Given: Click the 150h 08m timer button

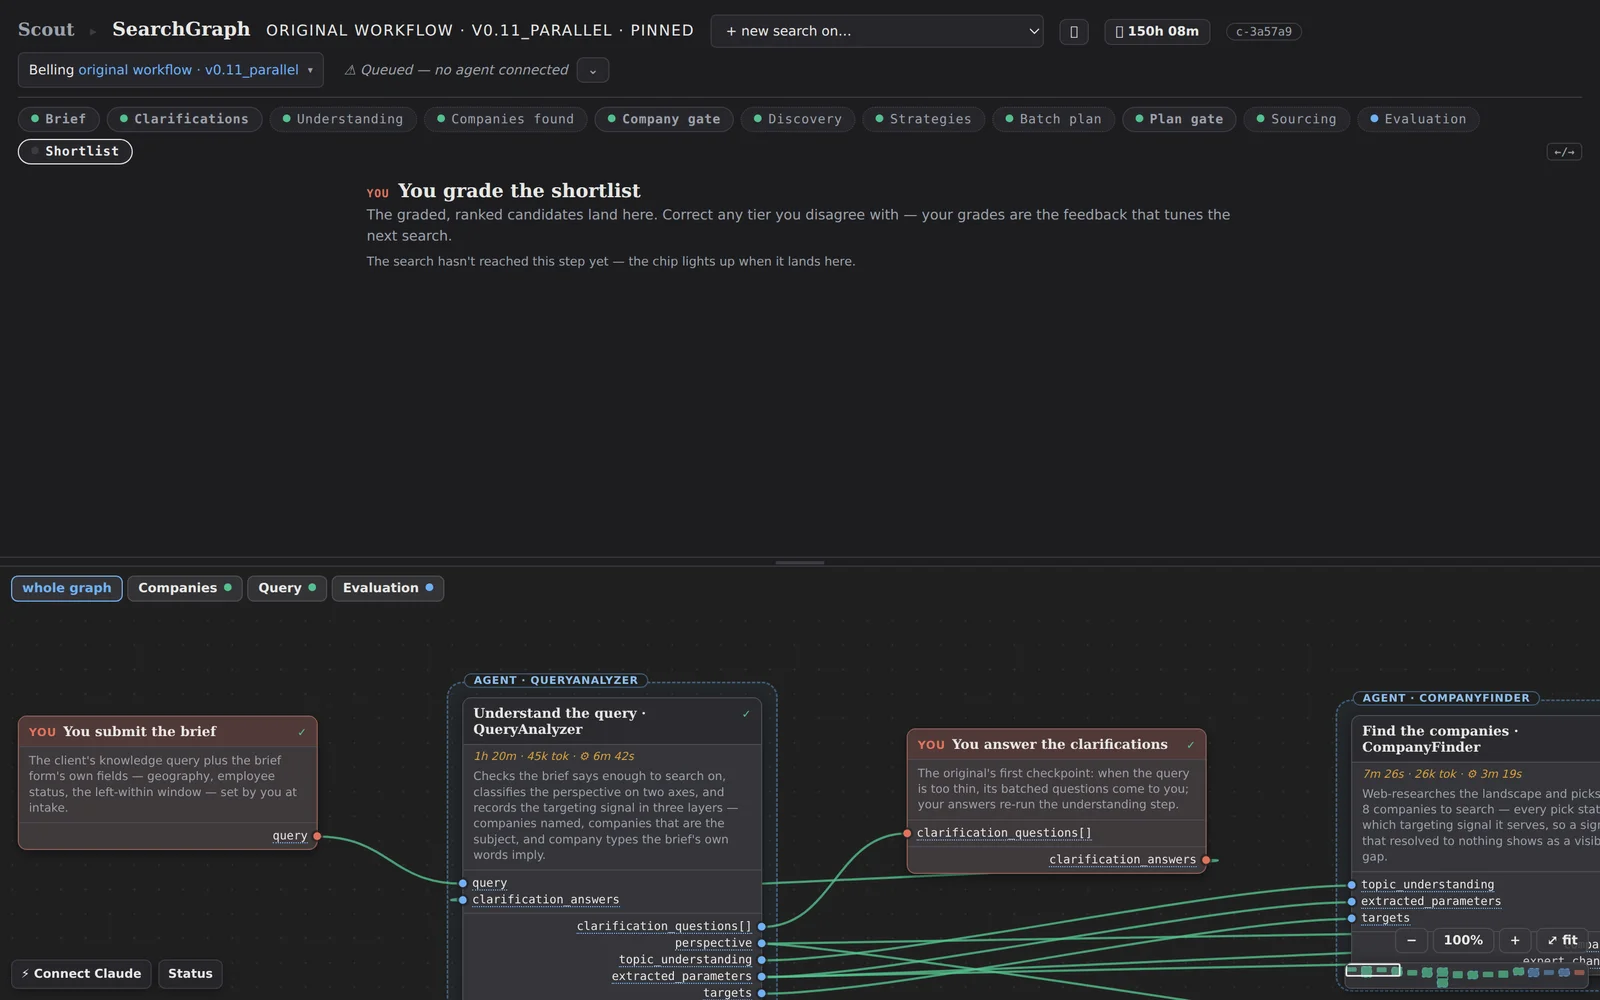Looking at the screenshot, I should tap(1157, 31).
